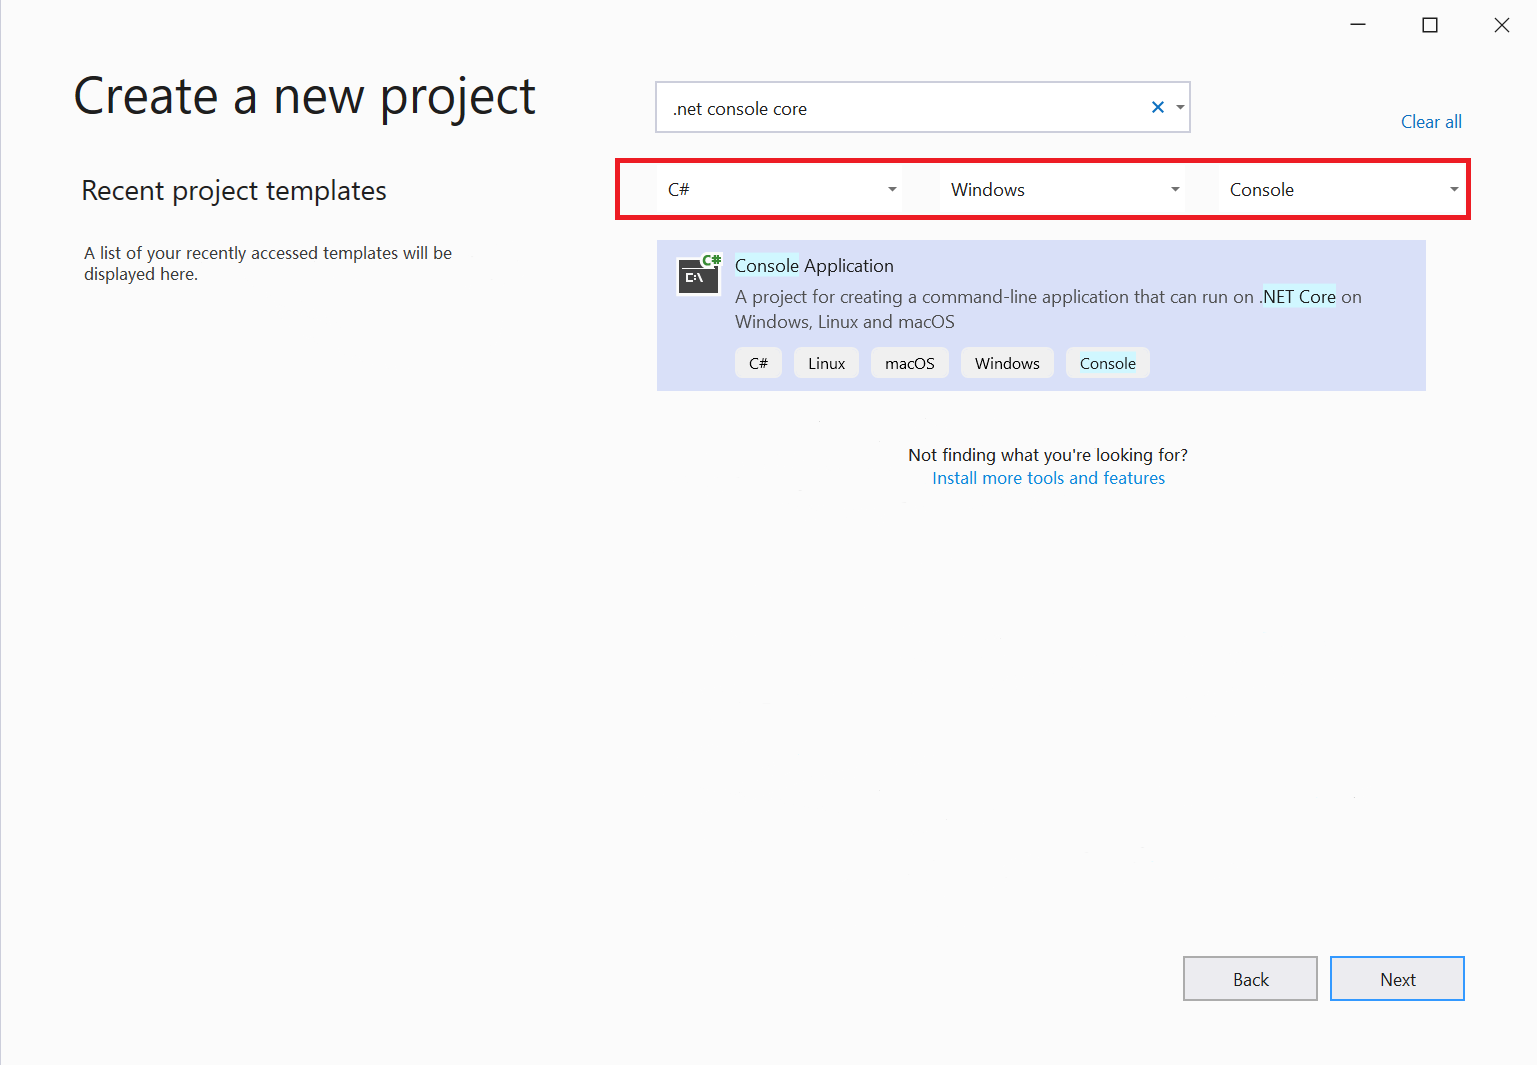Click the .NET Core highlighted text in description
The width and height of the screenshot is (1537, 1065).
point(1297,296)
